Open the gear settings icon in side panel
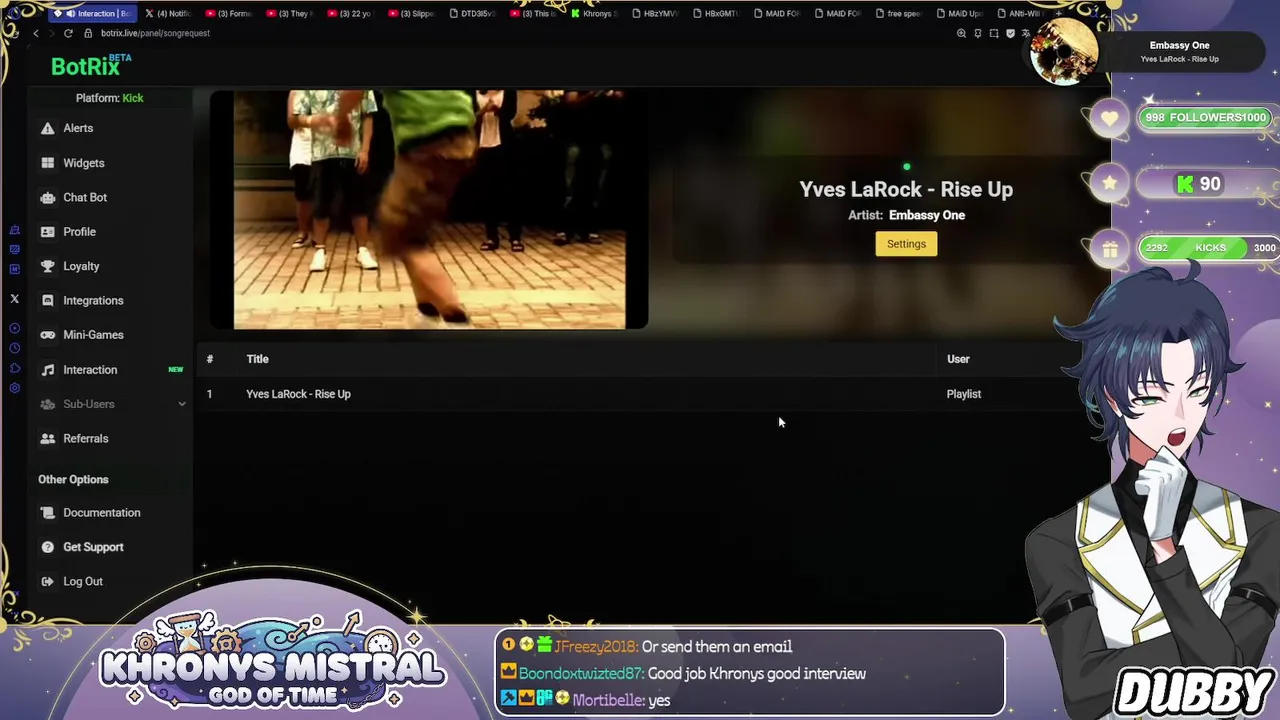The image size is (1280, 720). [x=14, y=388]
